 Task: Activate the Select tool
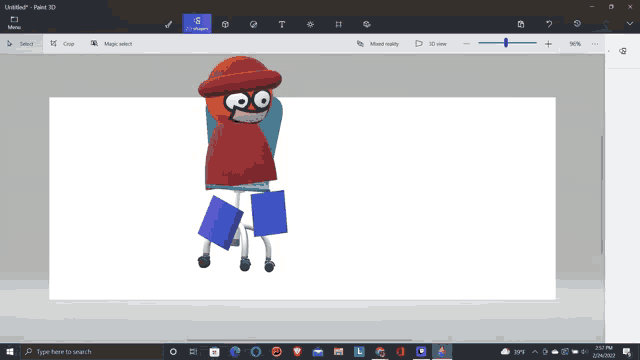(21, 44)
